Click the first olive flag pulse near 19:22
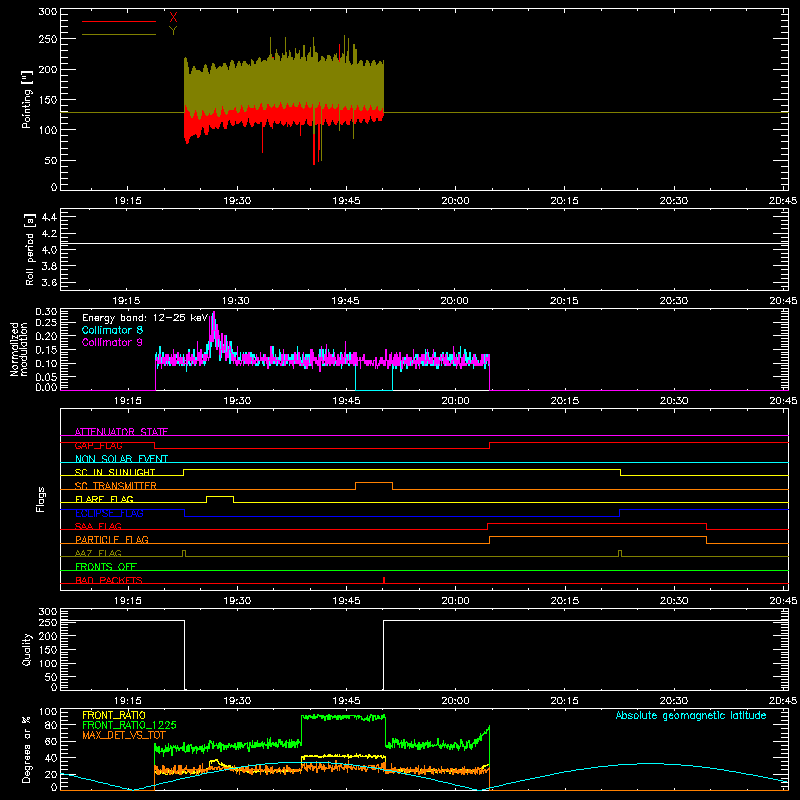Screen dimensions: 800x800 pos(184,553)
